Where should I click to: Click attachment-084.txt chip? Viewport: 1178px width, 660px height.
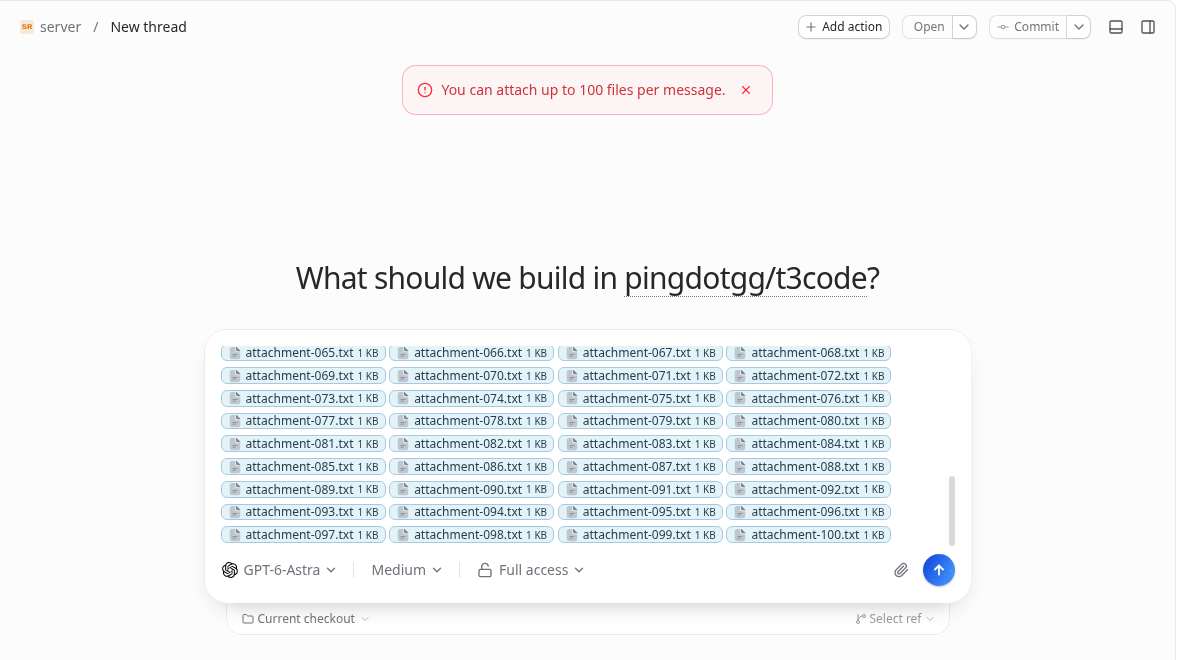tap(808, 444)
